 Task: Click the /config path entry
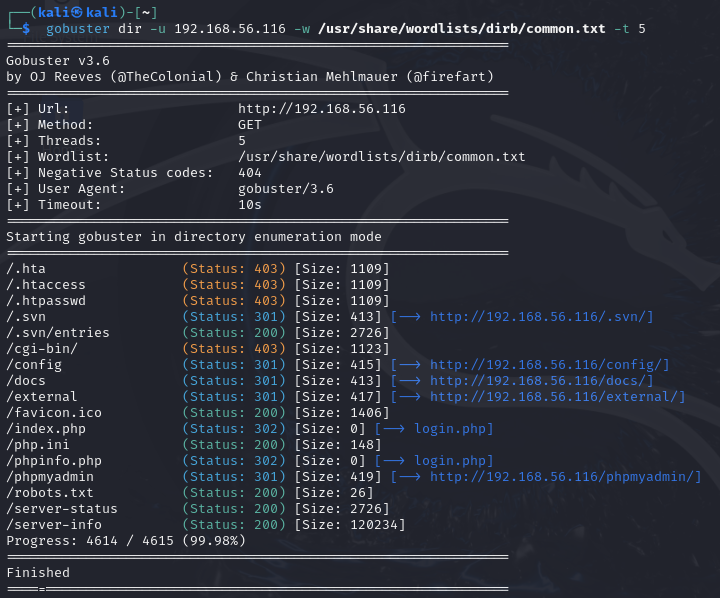34,365
